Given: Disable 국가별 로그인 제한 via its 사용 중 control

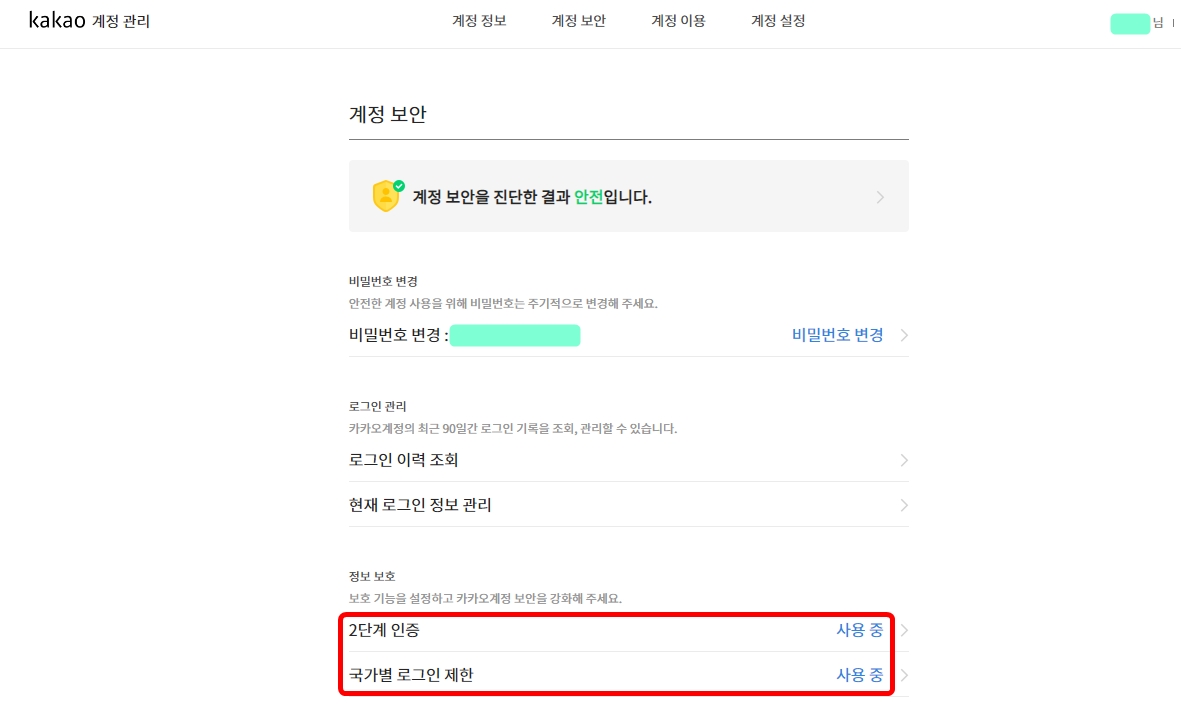Looking at the screenshot, I should (858, 675).
